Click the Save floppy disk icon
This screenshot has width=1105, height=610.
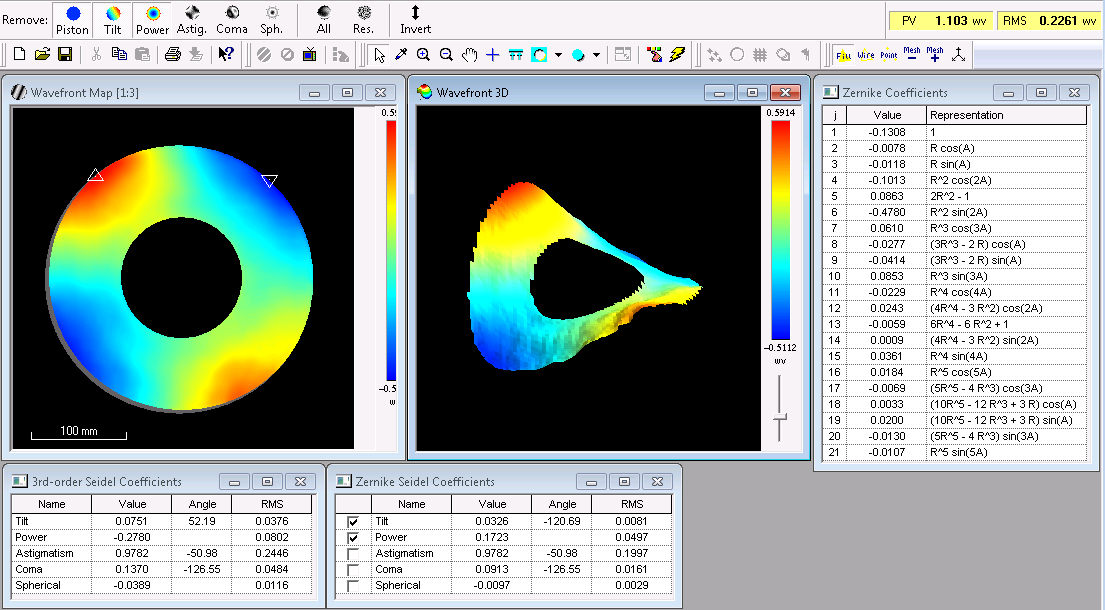(64, 54)
